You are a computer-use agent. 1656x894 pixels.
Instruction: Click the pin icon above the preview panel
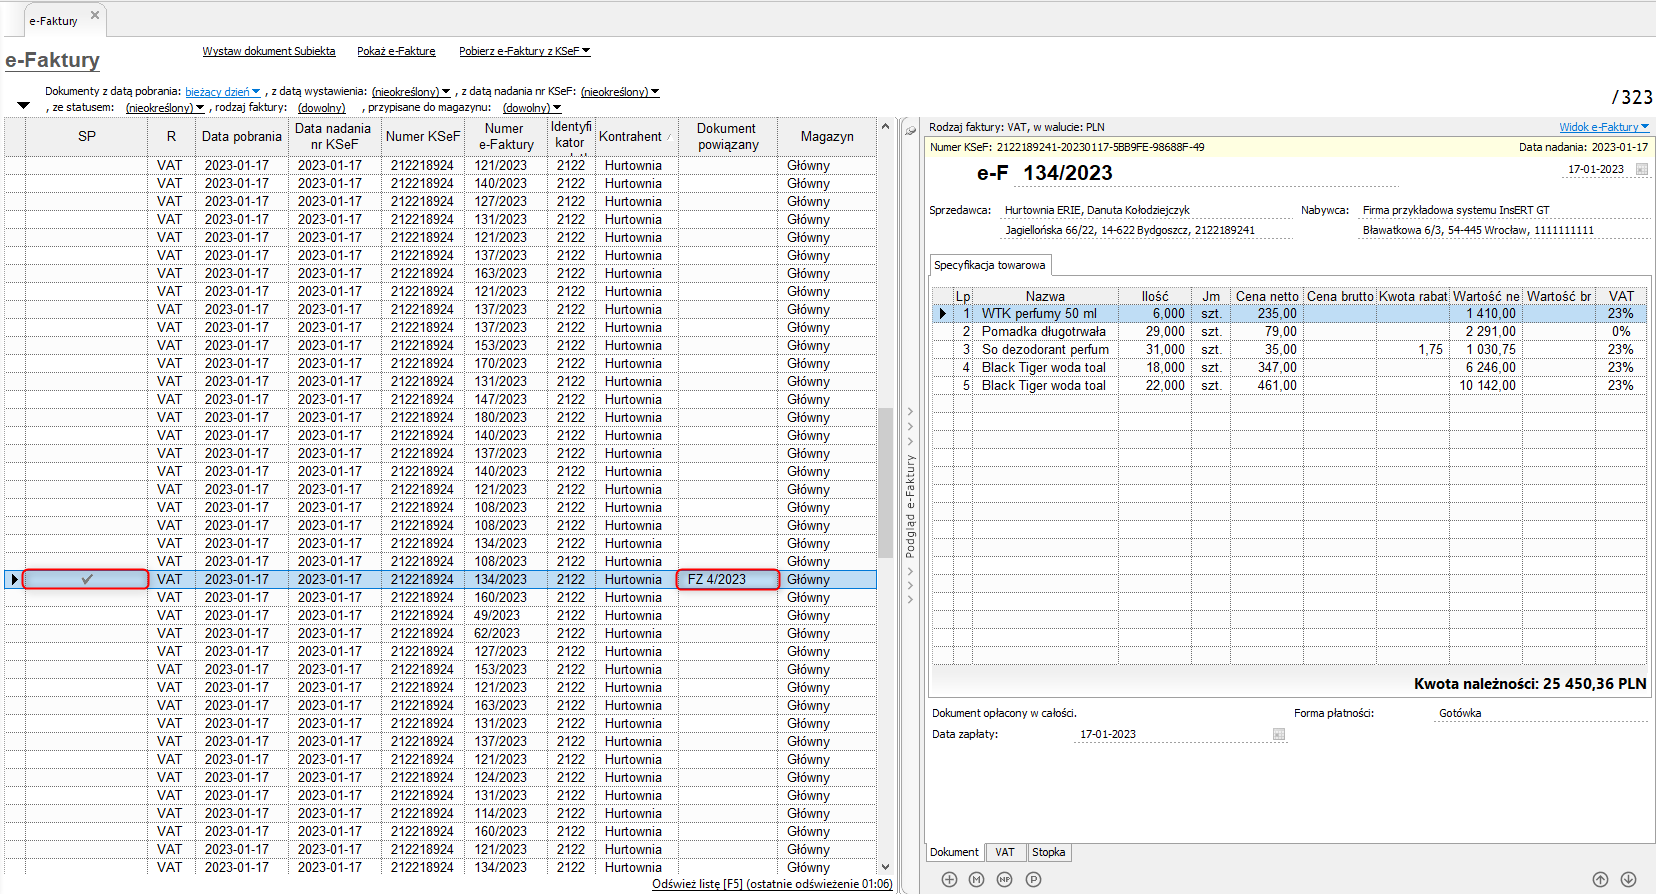point(911,131)
